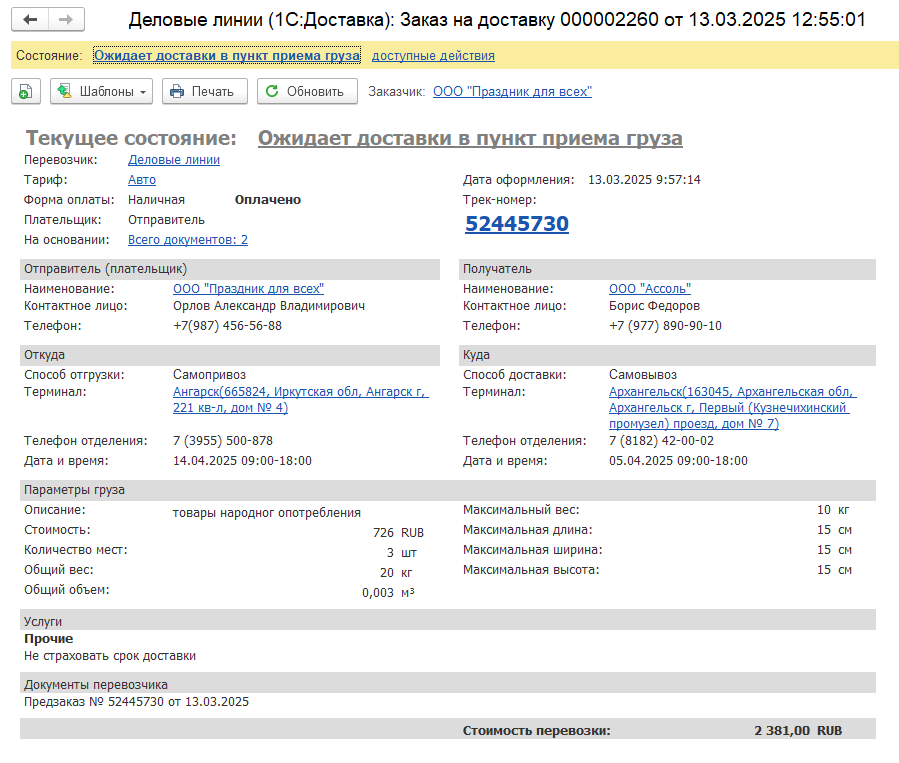Click the Обновить button
Screen dimensions: 899x763
point(307,91)
